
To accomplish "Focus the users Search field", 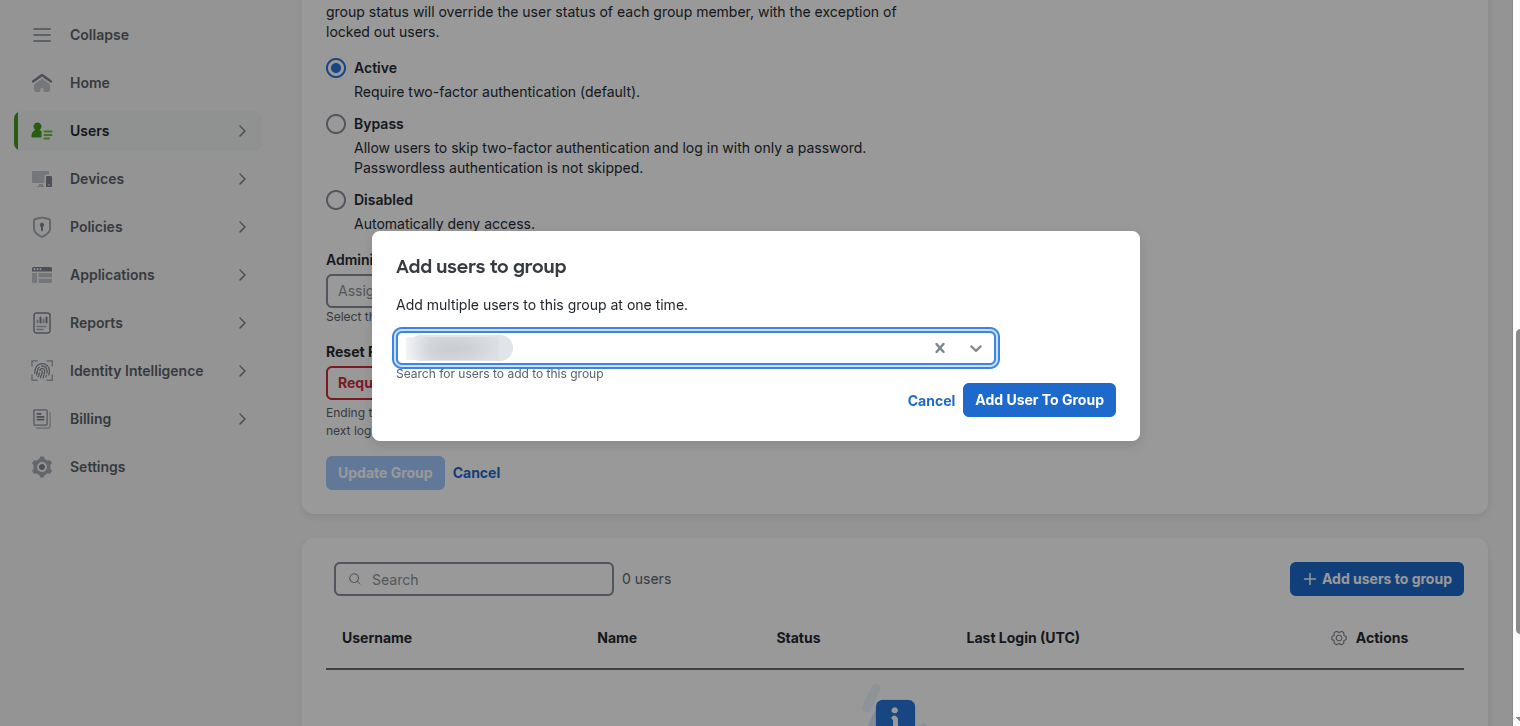I will tap(474, 579).
